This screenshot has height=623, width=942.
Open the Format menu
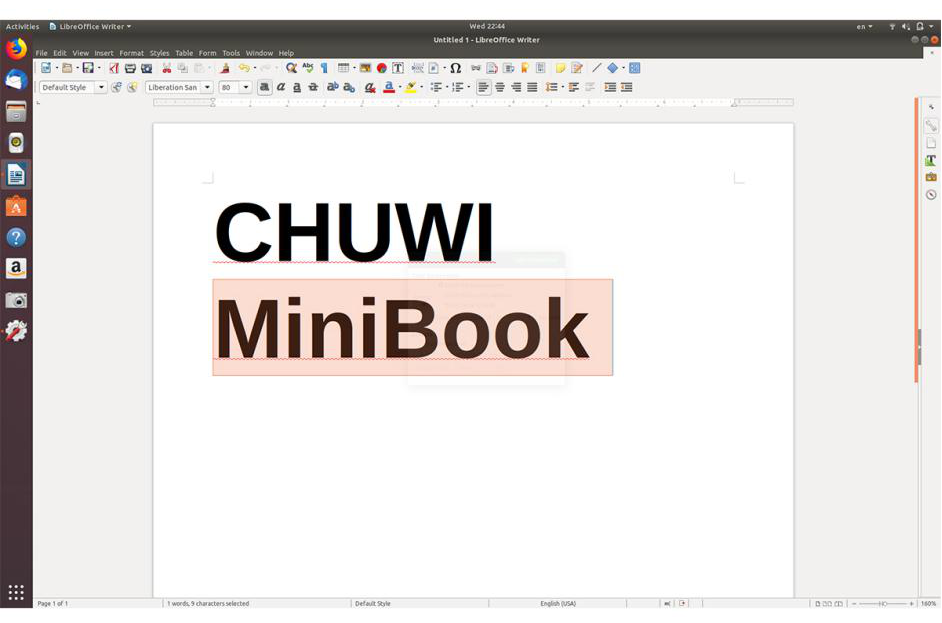(131, 53)
